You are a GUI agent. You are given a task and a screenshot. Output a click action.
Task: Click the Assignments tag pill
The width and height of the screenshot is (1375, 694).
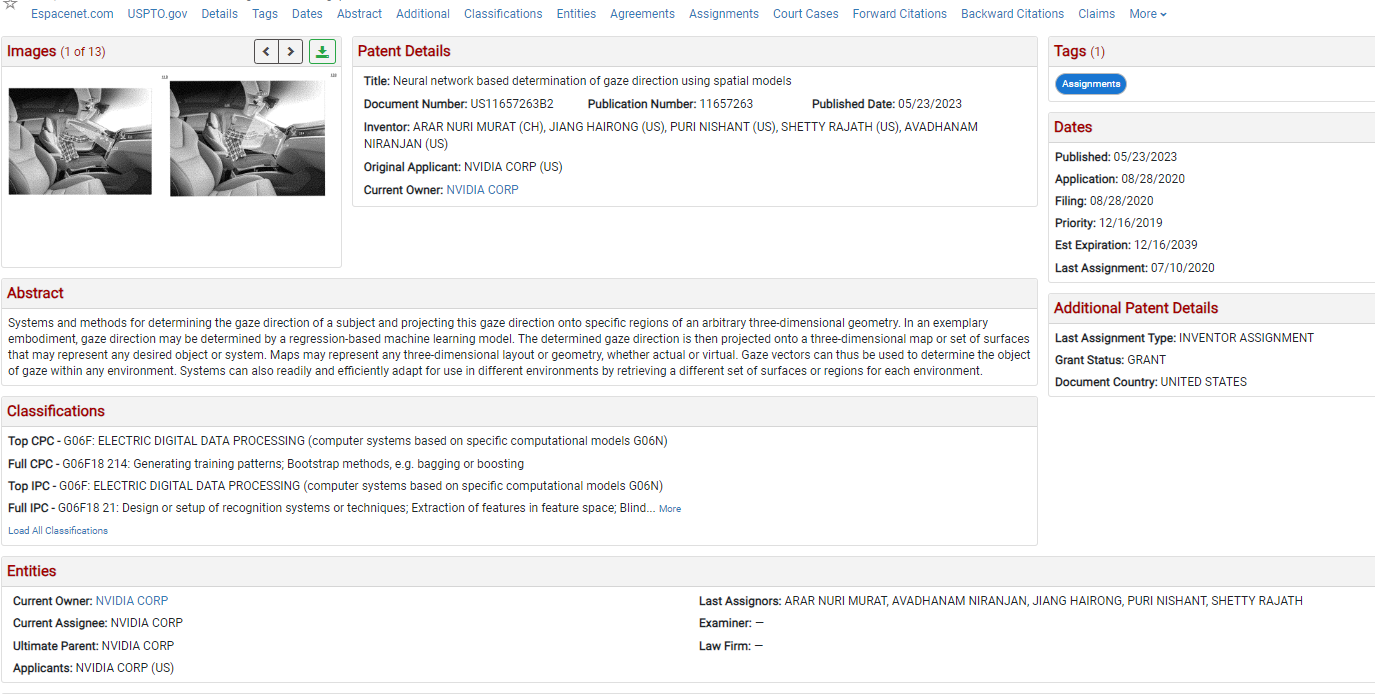point(1091,84)
